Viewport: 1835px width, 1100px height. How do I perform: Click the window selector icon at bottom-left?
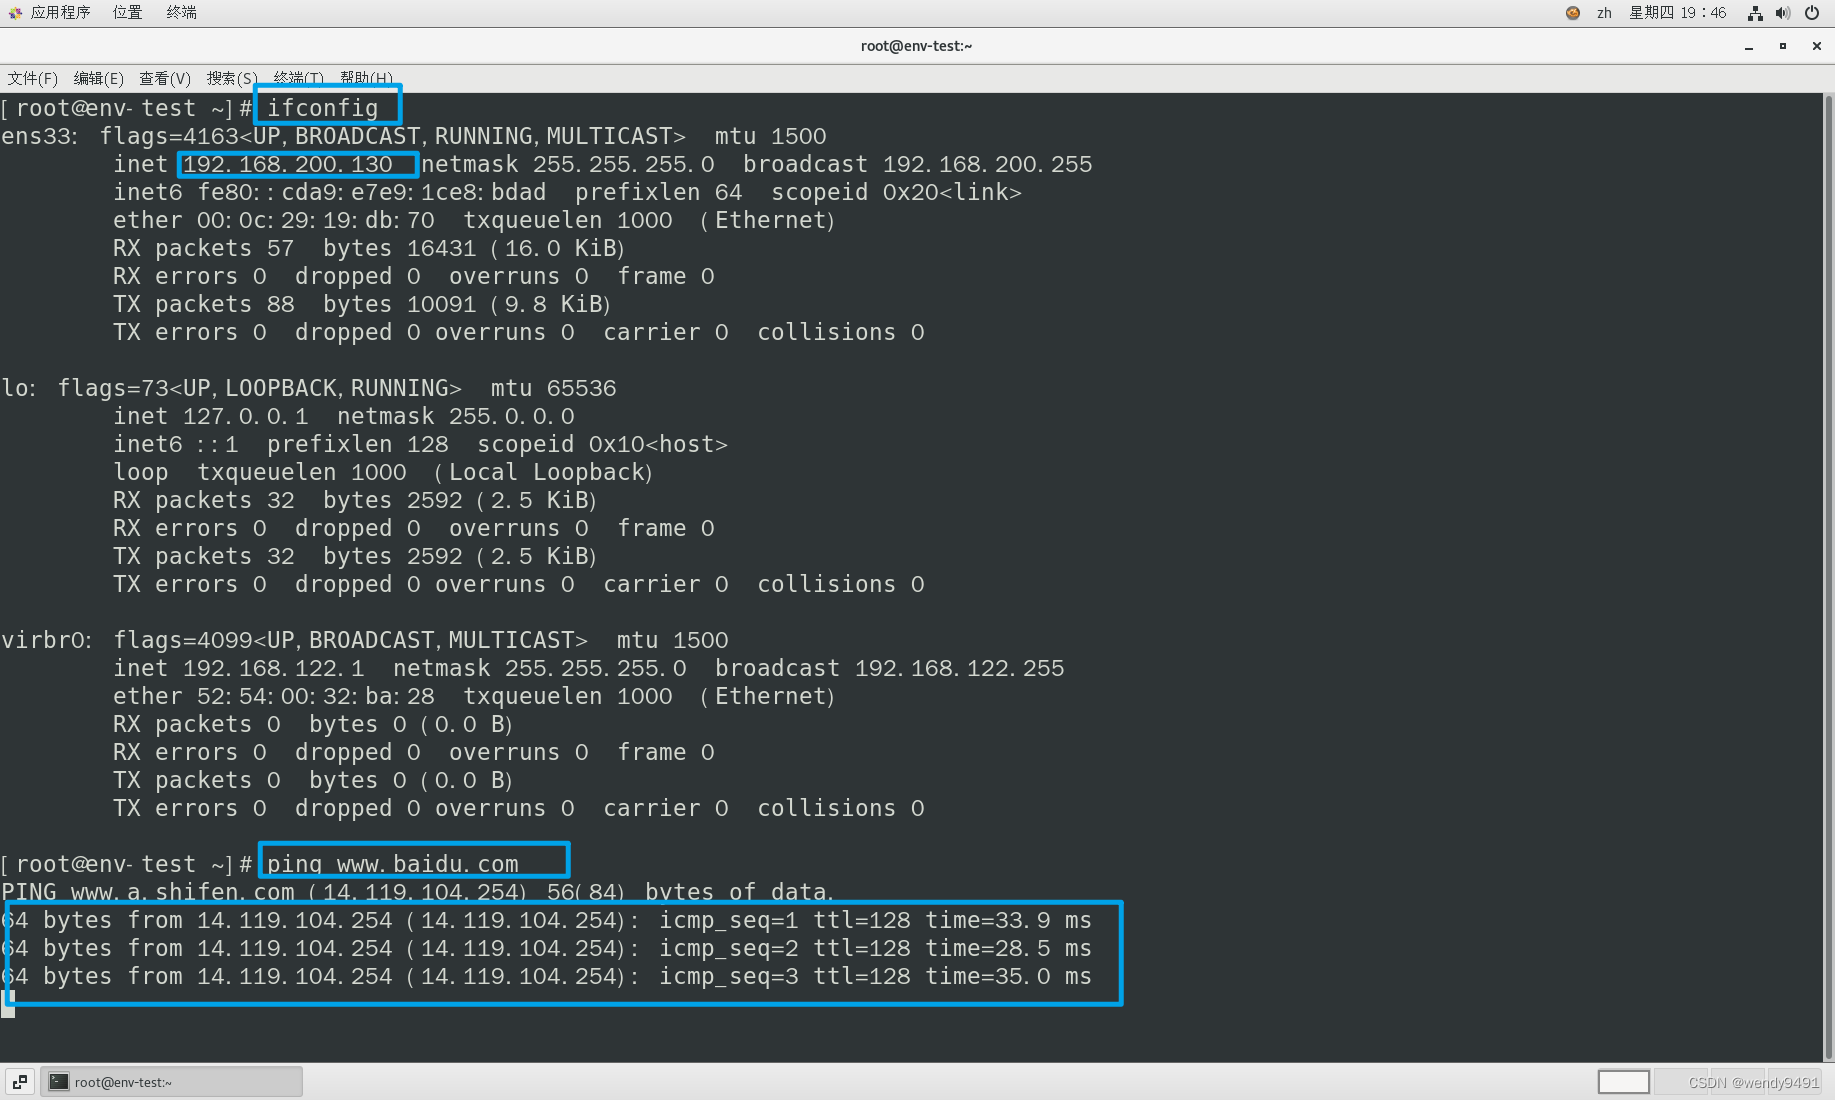pos(18,1081)
